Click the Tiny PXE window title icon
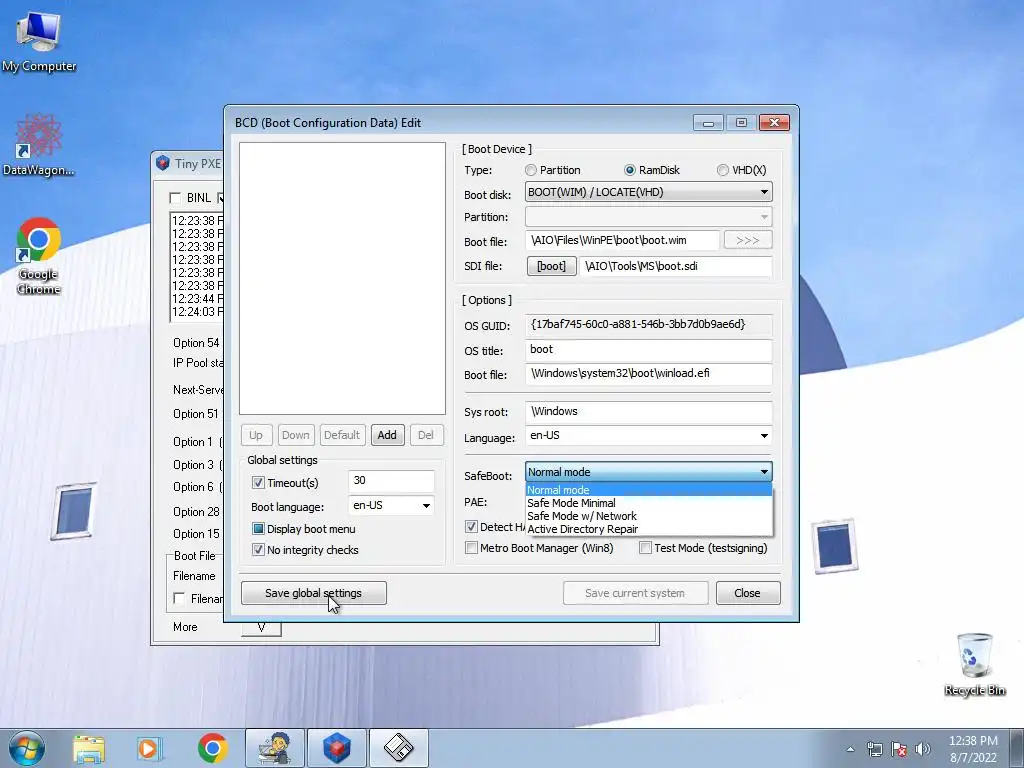 [x=163, y=163]
